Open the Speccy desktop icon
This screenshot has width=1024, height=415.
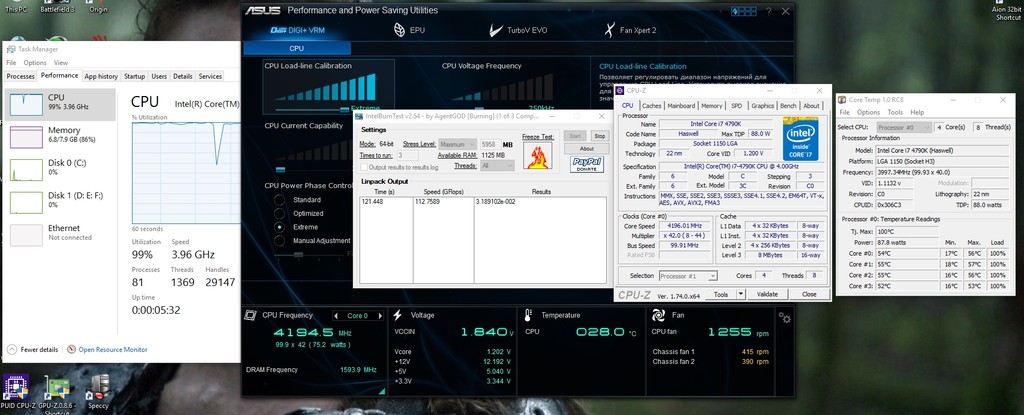click(x=99, y=392)
